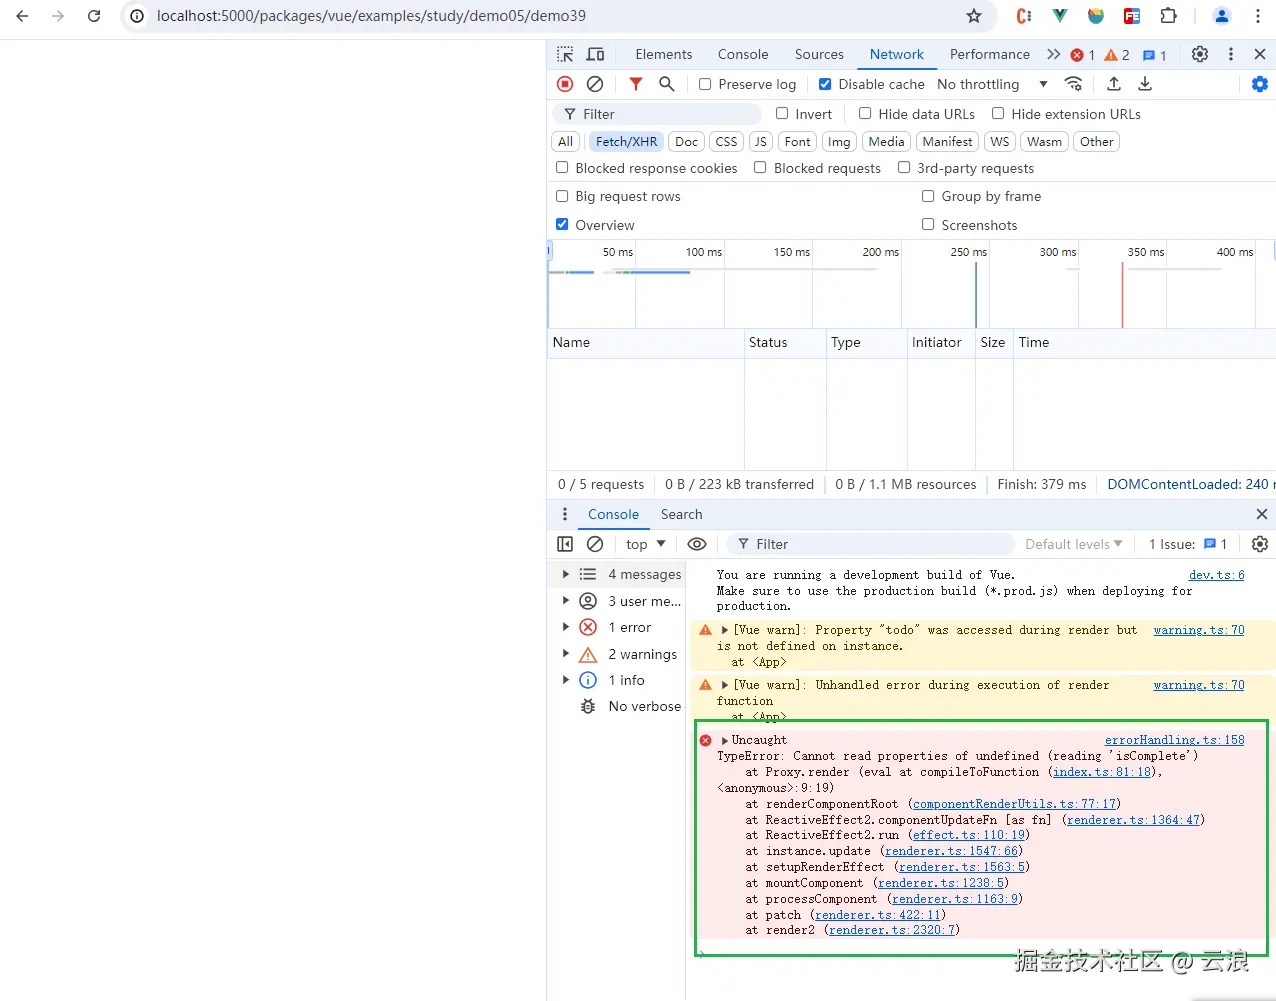1276x1001 pixels.
Task: Switch to the Sources tab
Action: click(819, 54)
